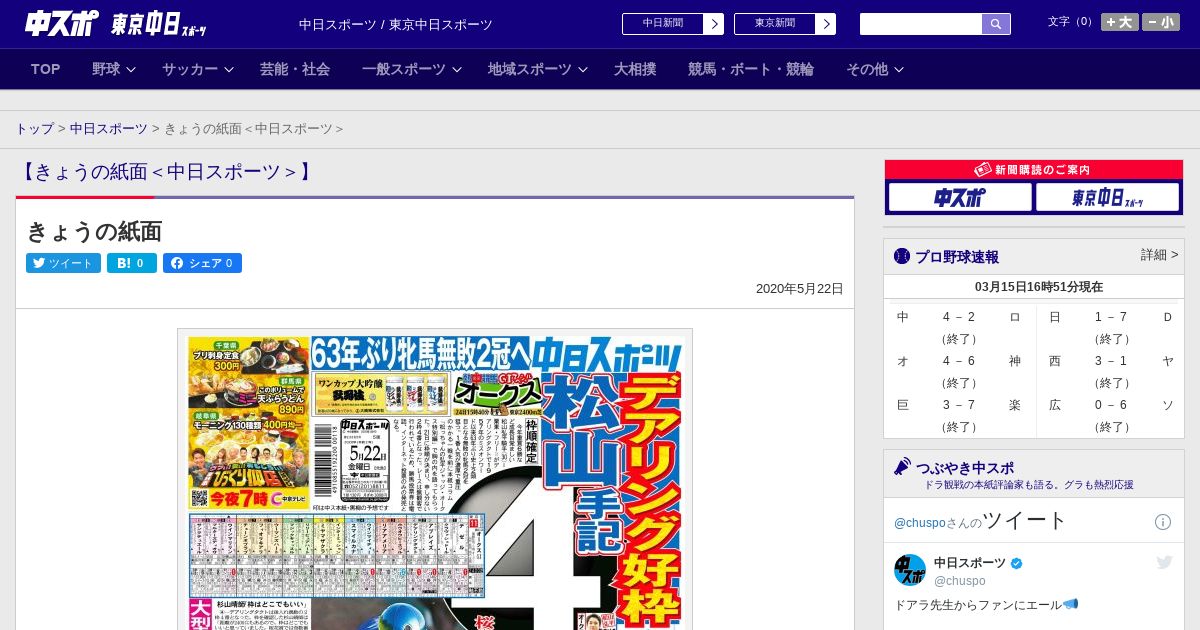Click the arrow next to 中日新聞
Viewport: 1200px width, 630px height.
[714, 24]
